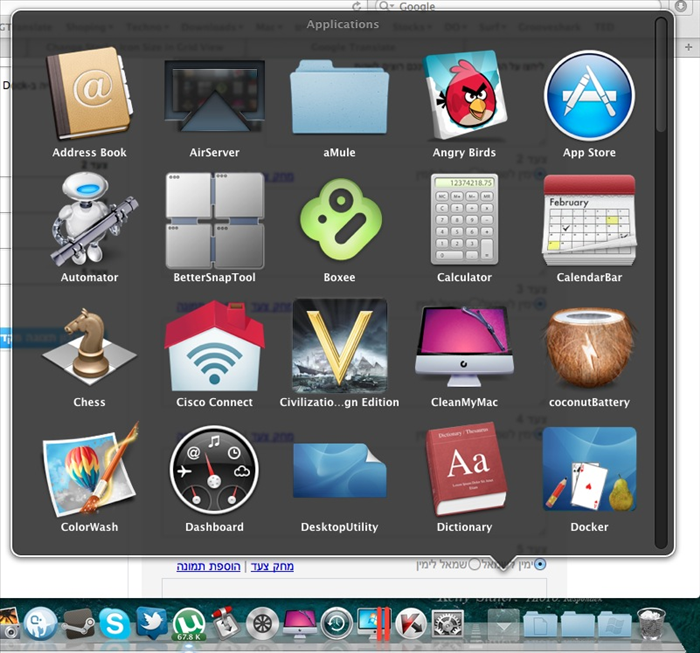Open Address Book from the Applications stack

tap(89, 95)
